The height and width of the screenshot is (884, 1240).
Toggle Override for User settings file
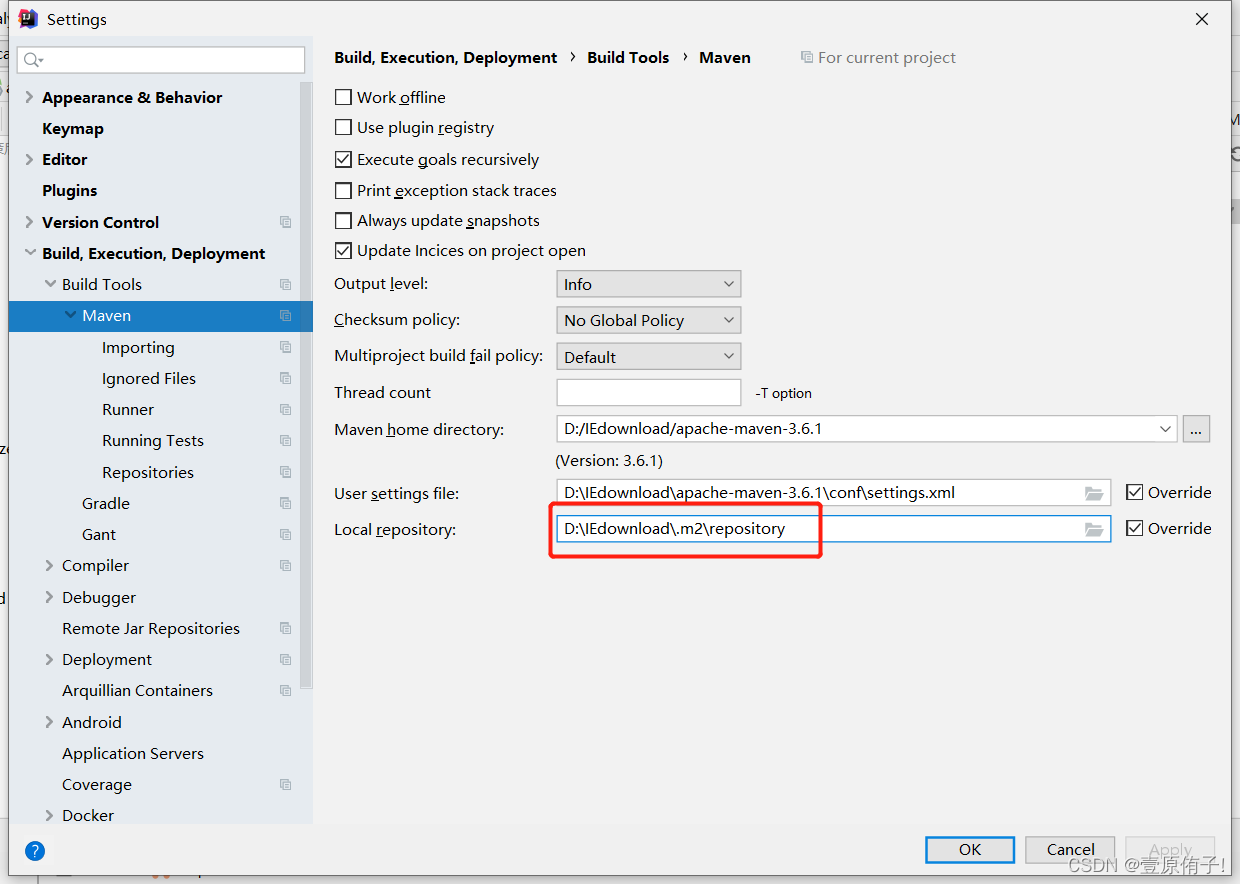(1134, 492)
